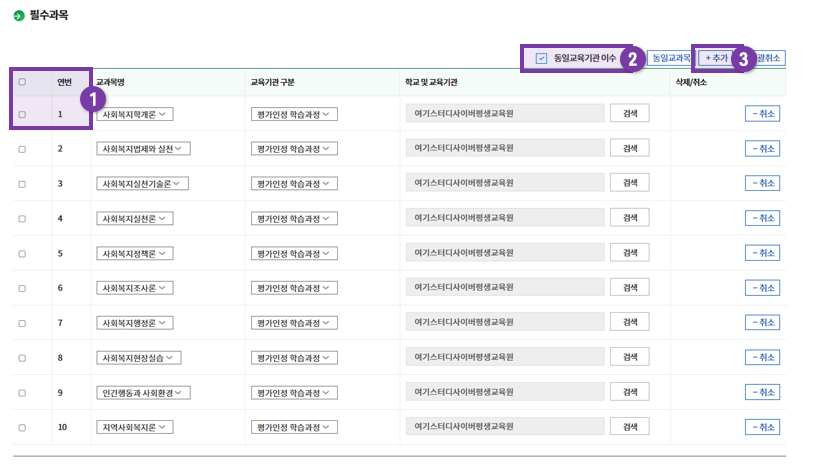Check the row 10 checkbox for 지역사회복지론
Image resolution: width=815 pixels, height=465 pixels.
click(22, 428)
